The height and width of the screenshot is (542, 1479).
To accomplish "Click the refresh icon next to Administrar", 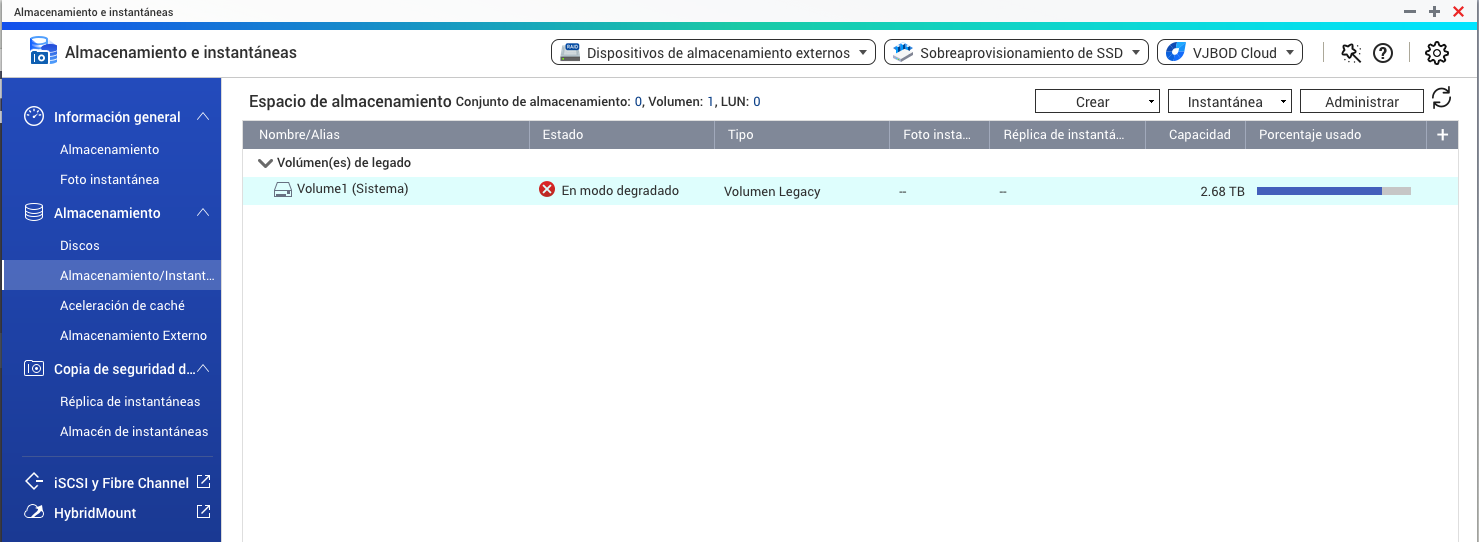I will point(1441,98).
